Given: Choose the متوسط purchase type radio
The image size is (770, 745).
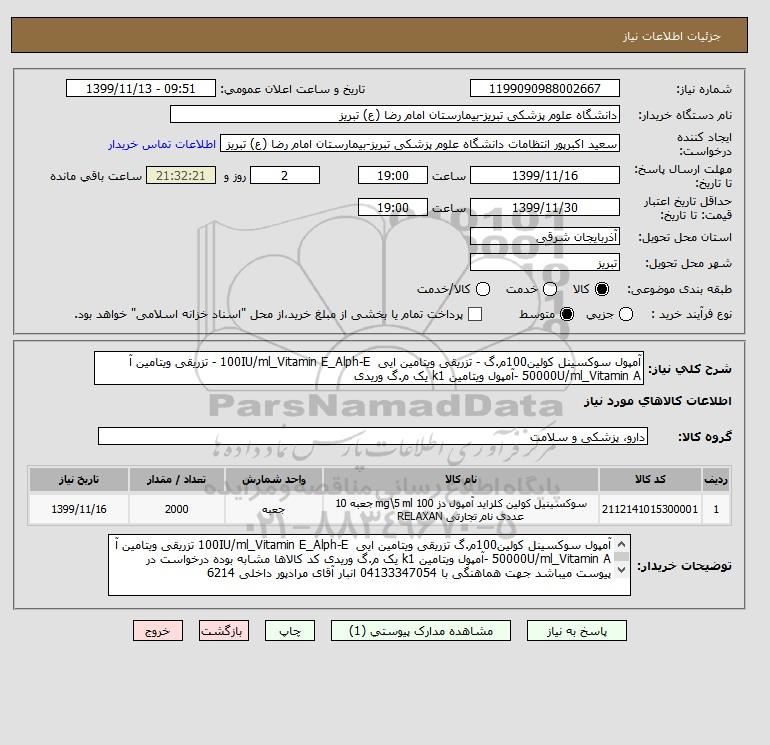Looking at the screenshot, I should tap(567, 314).
